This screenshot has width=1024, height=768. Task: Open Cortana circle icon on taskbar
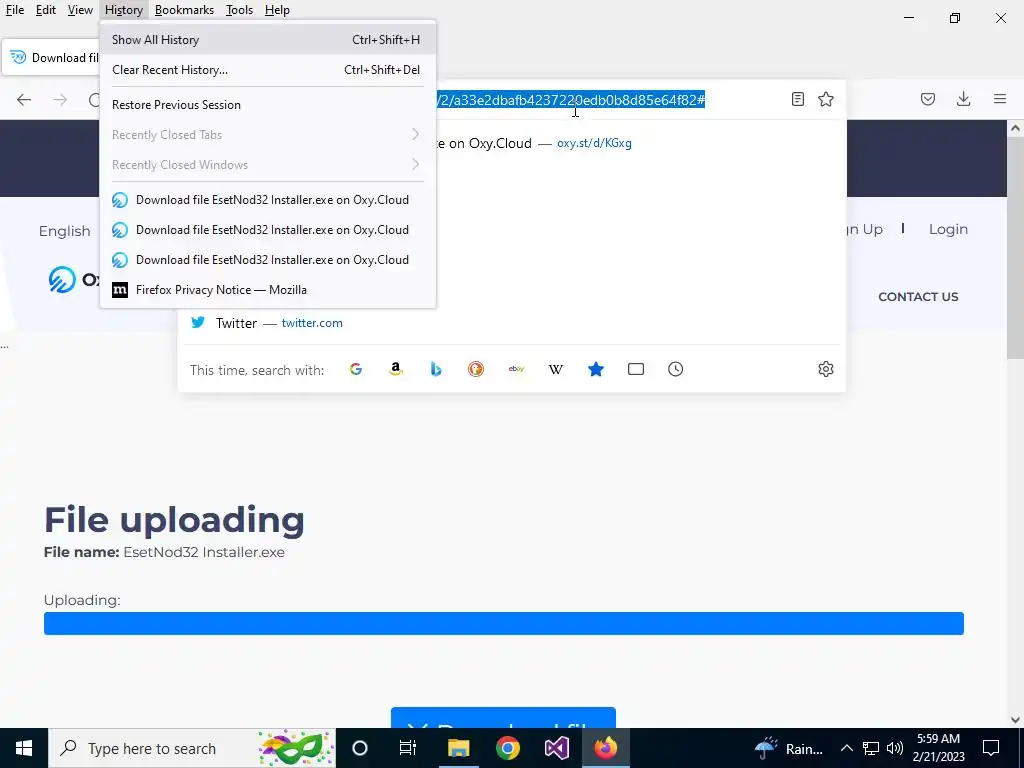360,748
